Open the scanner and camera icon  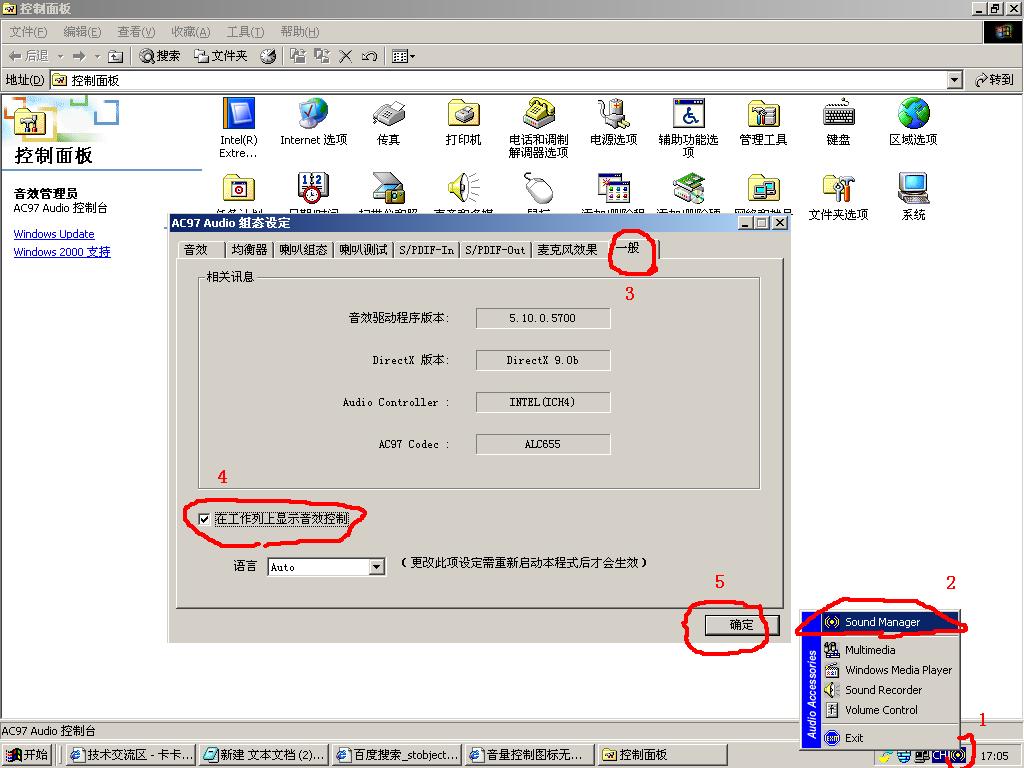pos(389,188)
